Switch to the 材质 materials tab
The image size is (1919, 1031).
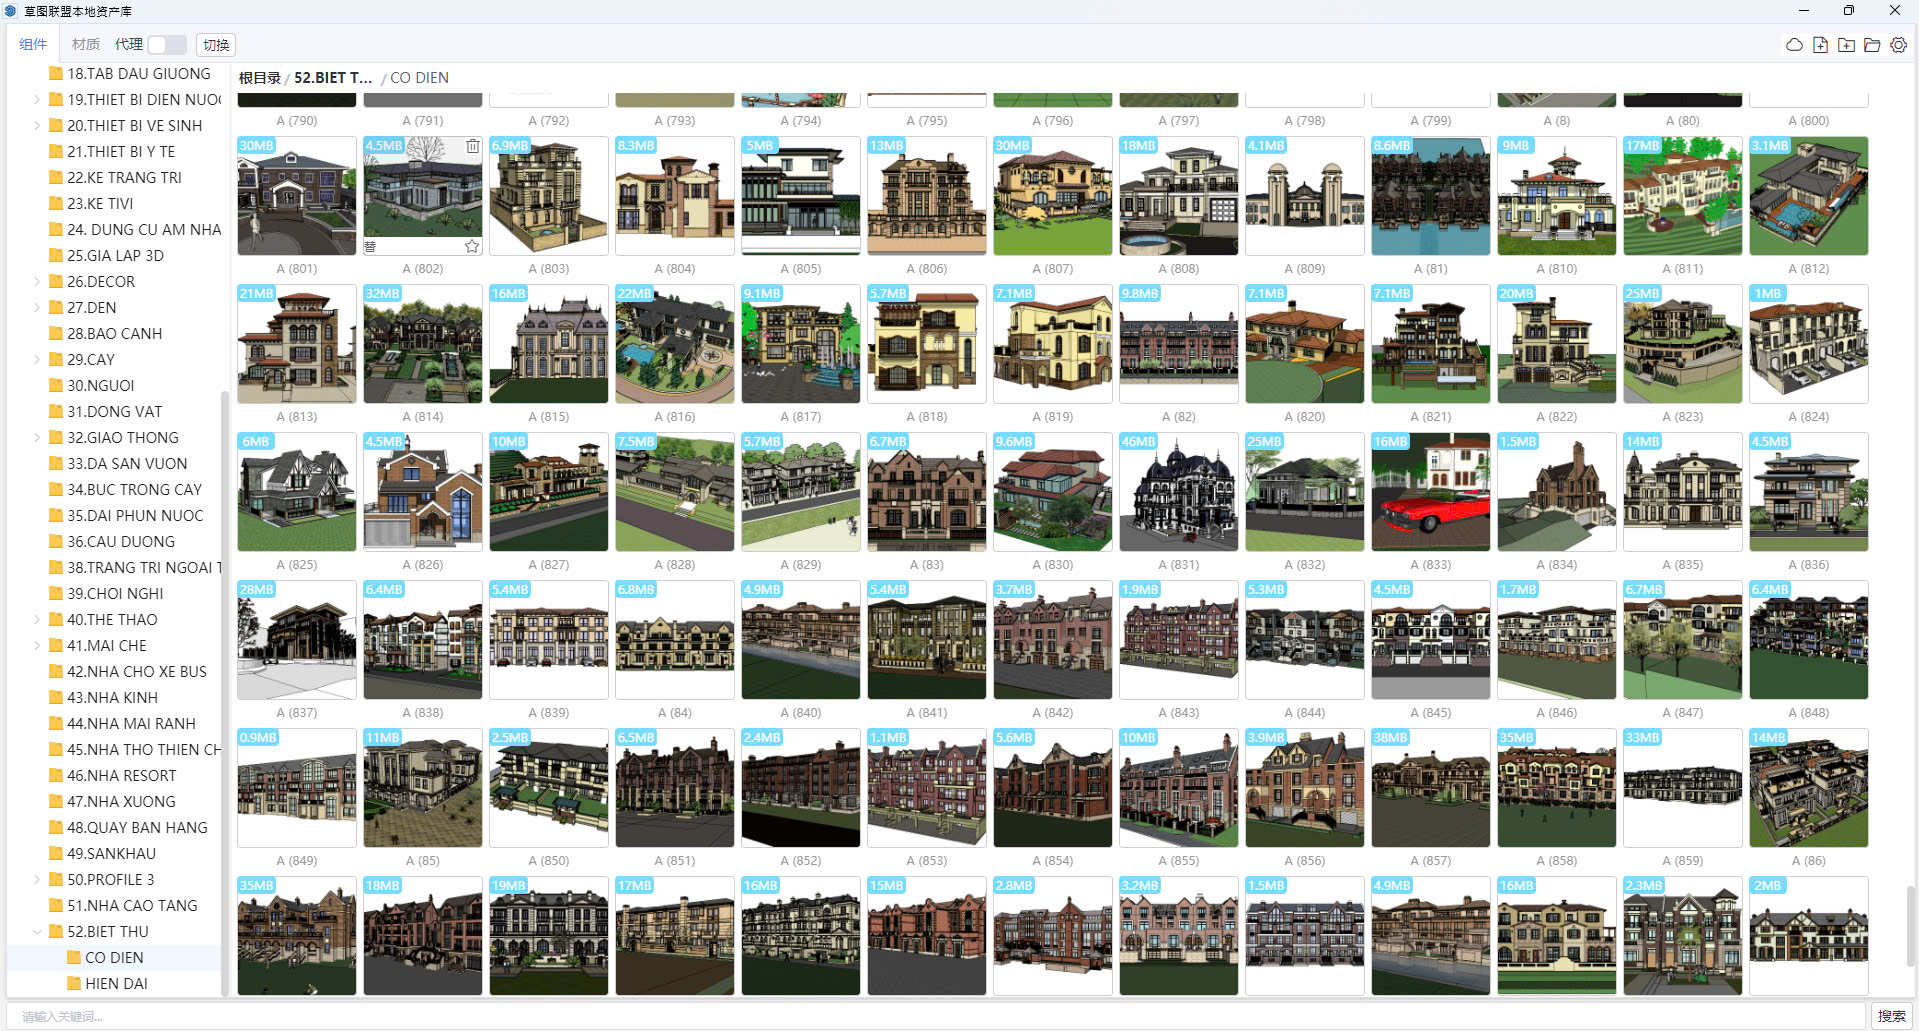coord(86,44)
